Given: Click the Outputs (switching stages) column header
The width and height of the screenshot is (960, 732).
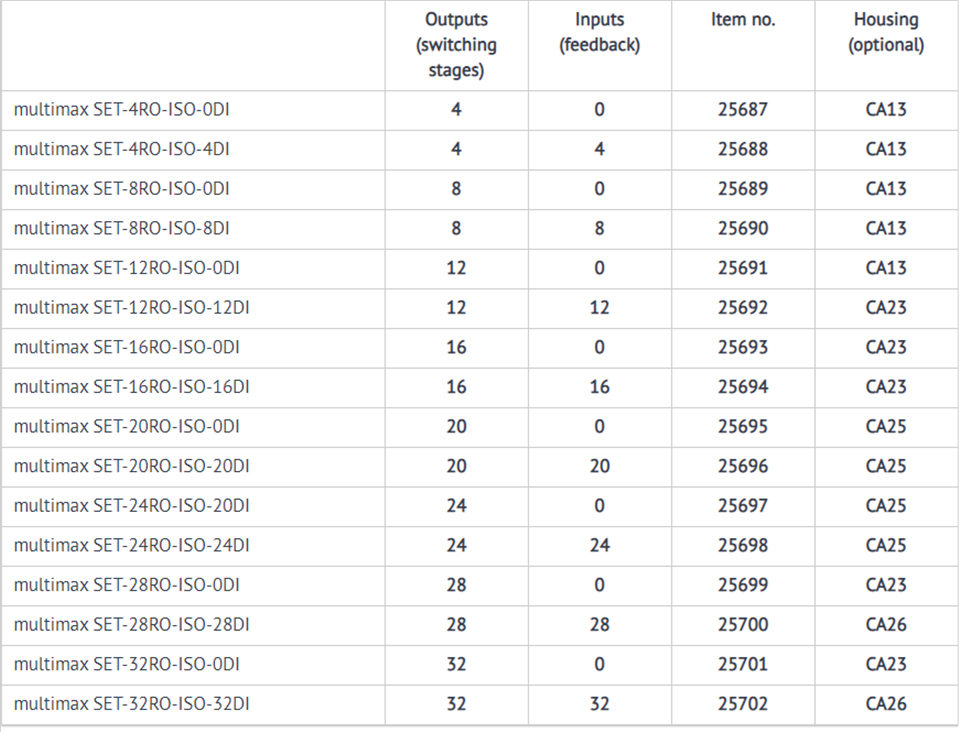Looking at the screenshot, I should coord(456,45).
